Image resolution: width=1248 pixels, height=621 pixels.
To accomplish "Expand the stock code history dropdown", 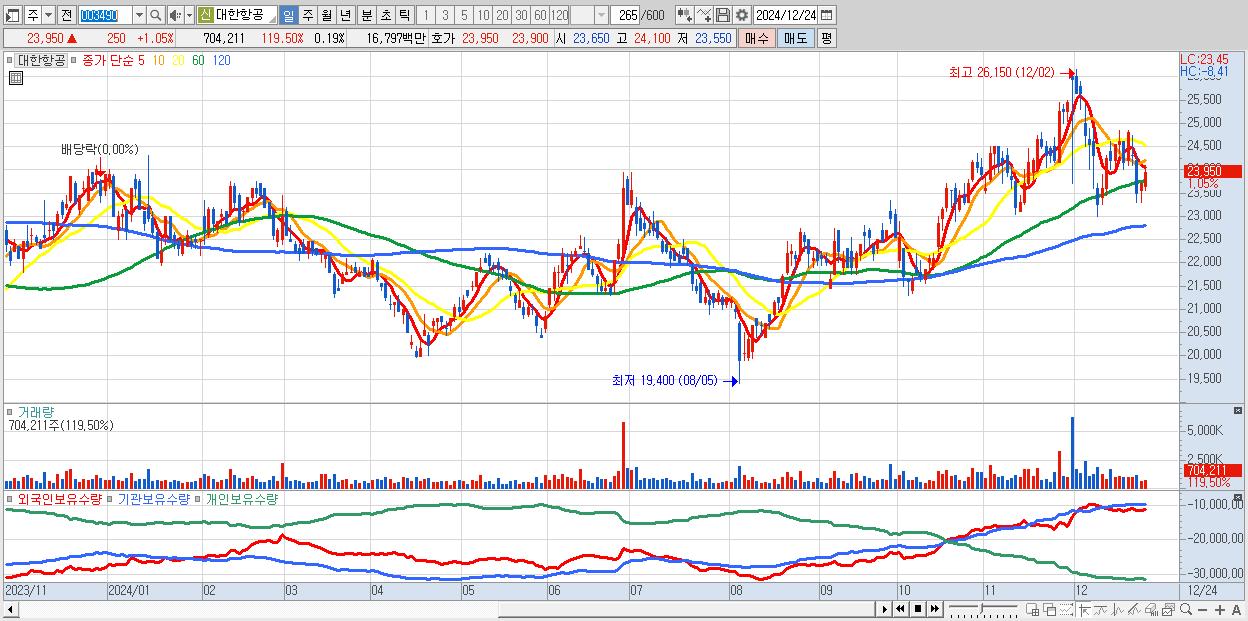I will [139, 16].
